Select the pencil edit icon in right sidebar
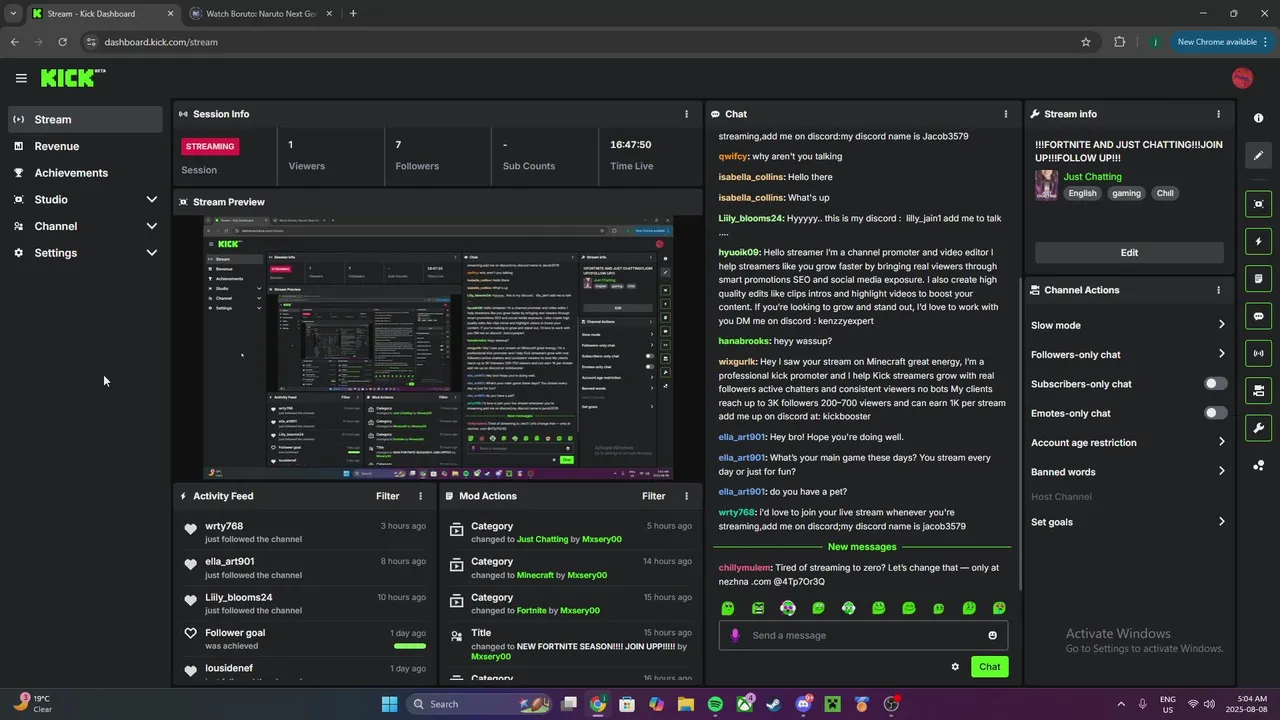The width and height of the screenshot is (1280, 720). (x=1258, y=155)
